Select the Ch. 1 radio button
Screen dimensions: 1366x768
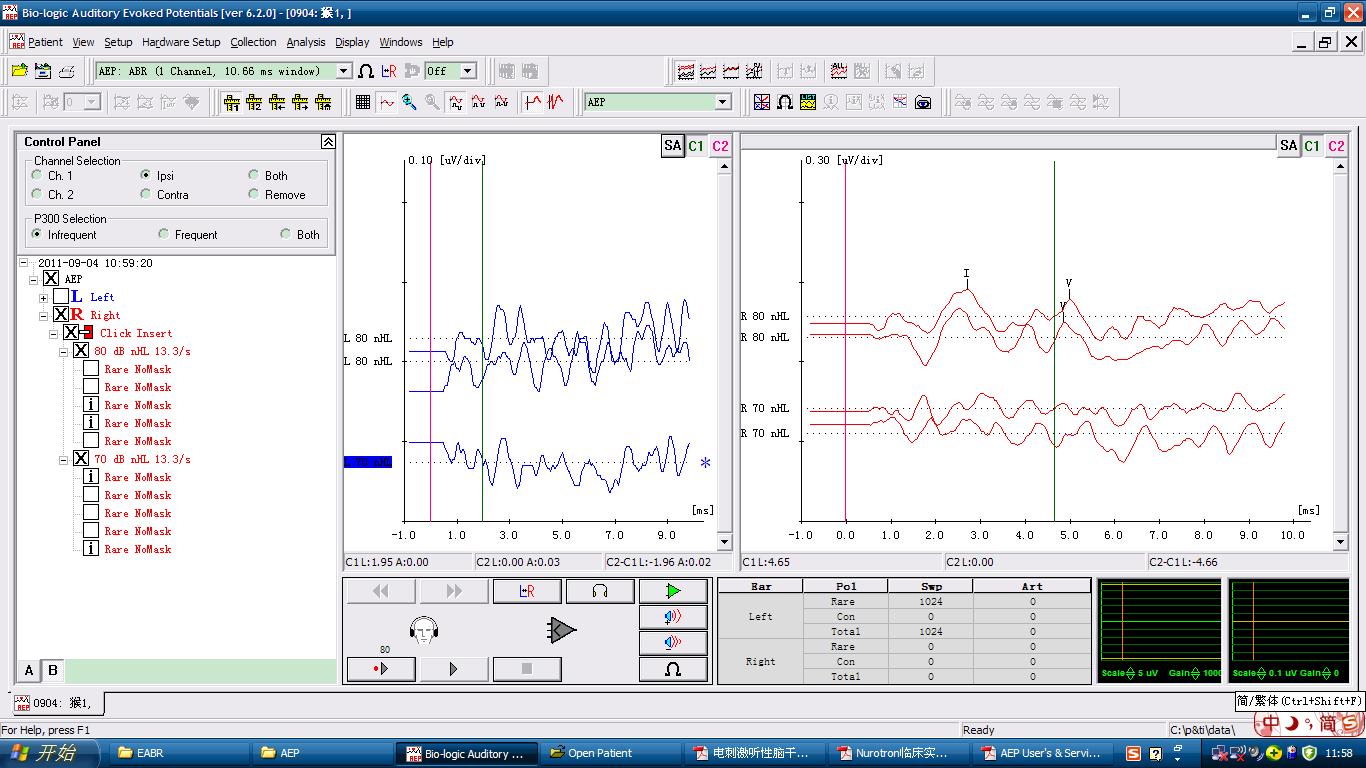click(38, 176)
